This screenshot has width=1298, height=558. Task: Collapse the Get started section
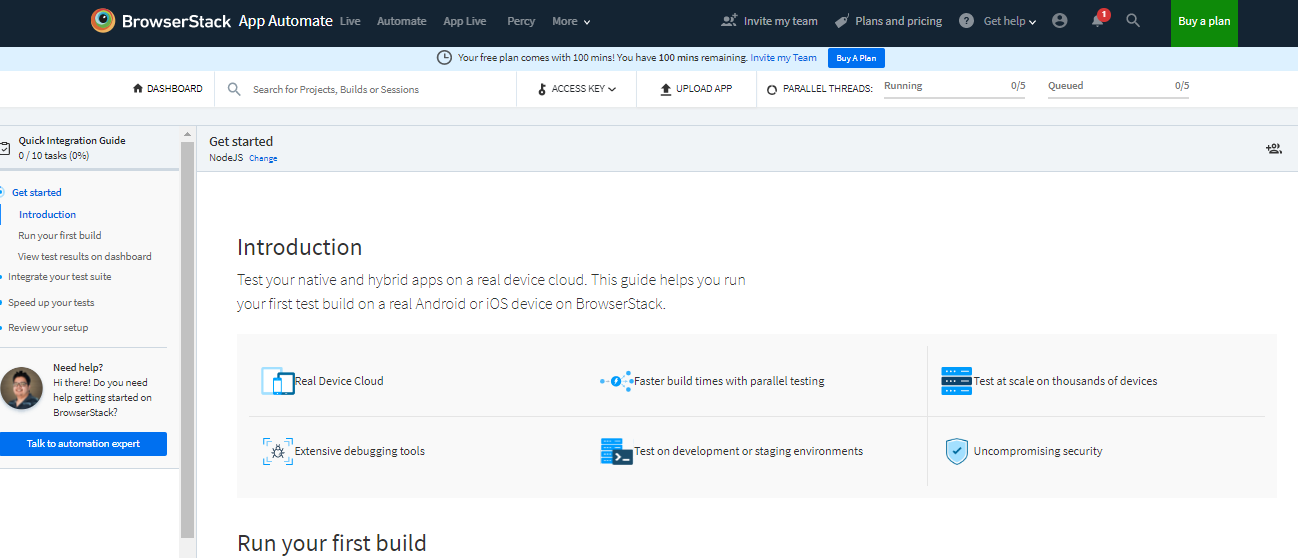(x=37, y=192)
